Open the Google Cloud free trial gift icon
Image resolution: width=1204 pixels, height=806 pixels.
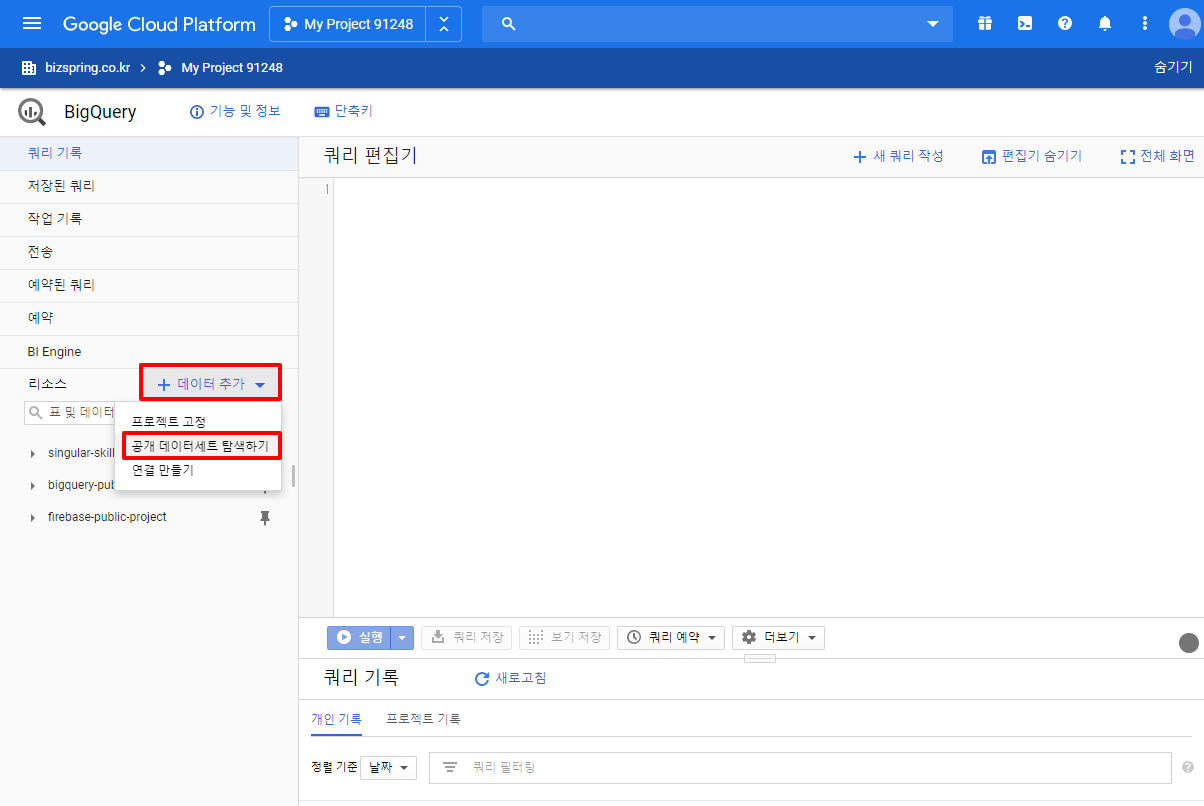pos(984,23)
